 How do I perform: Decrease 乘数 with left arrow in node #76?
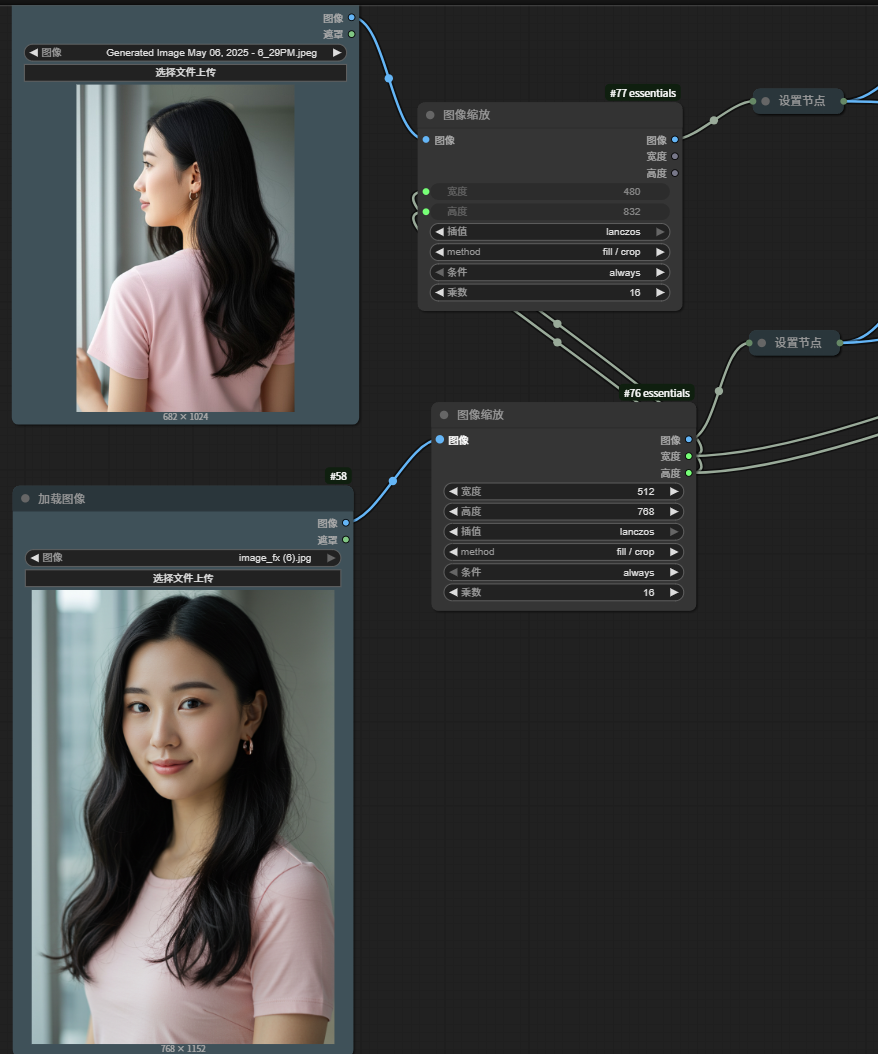453,592
